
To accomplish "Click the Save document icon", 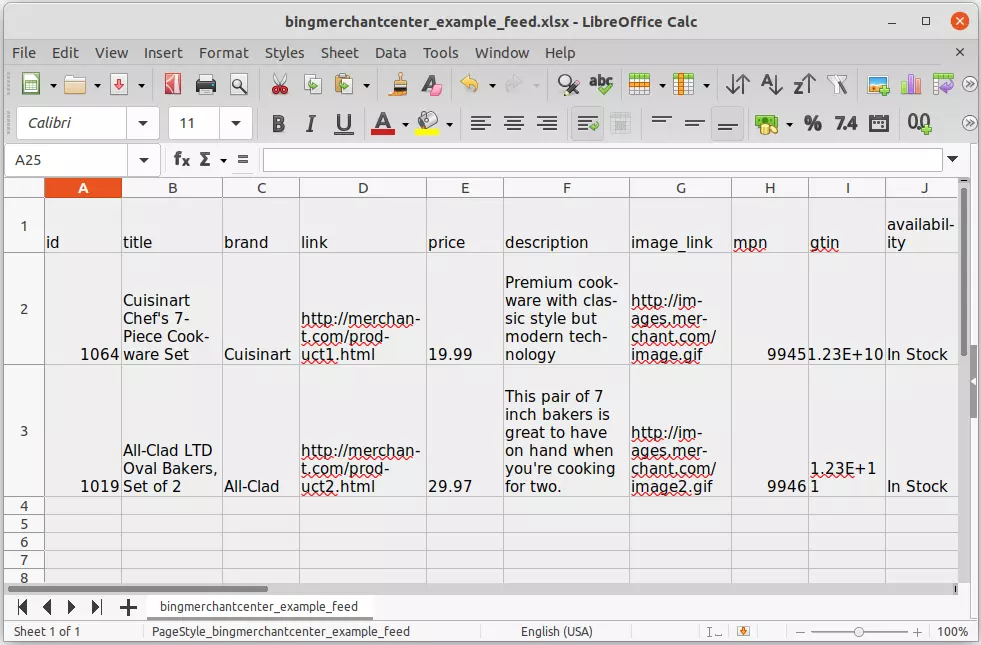I will pos(119,84).
